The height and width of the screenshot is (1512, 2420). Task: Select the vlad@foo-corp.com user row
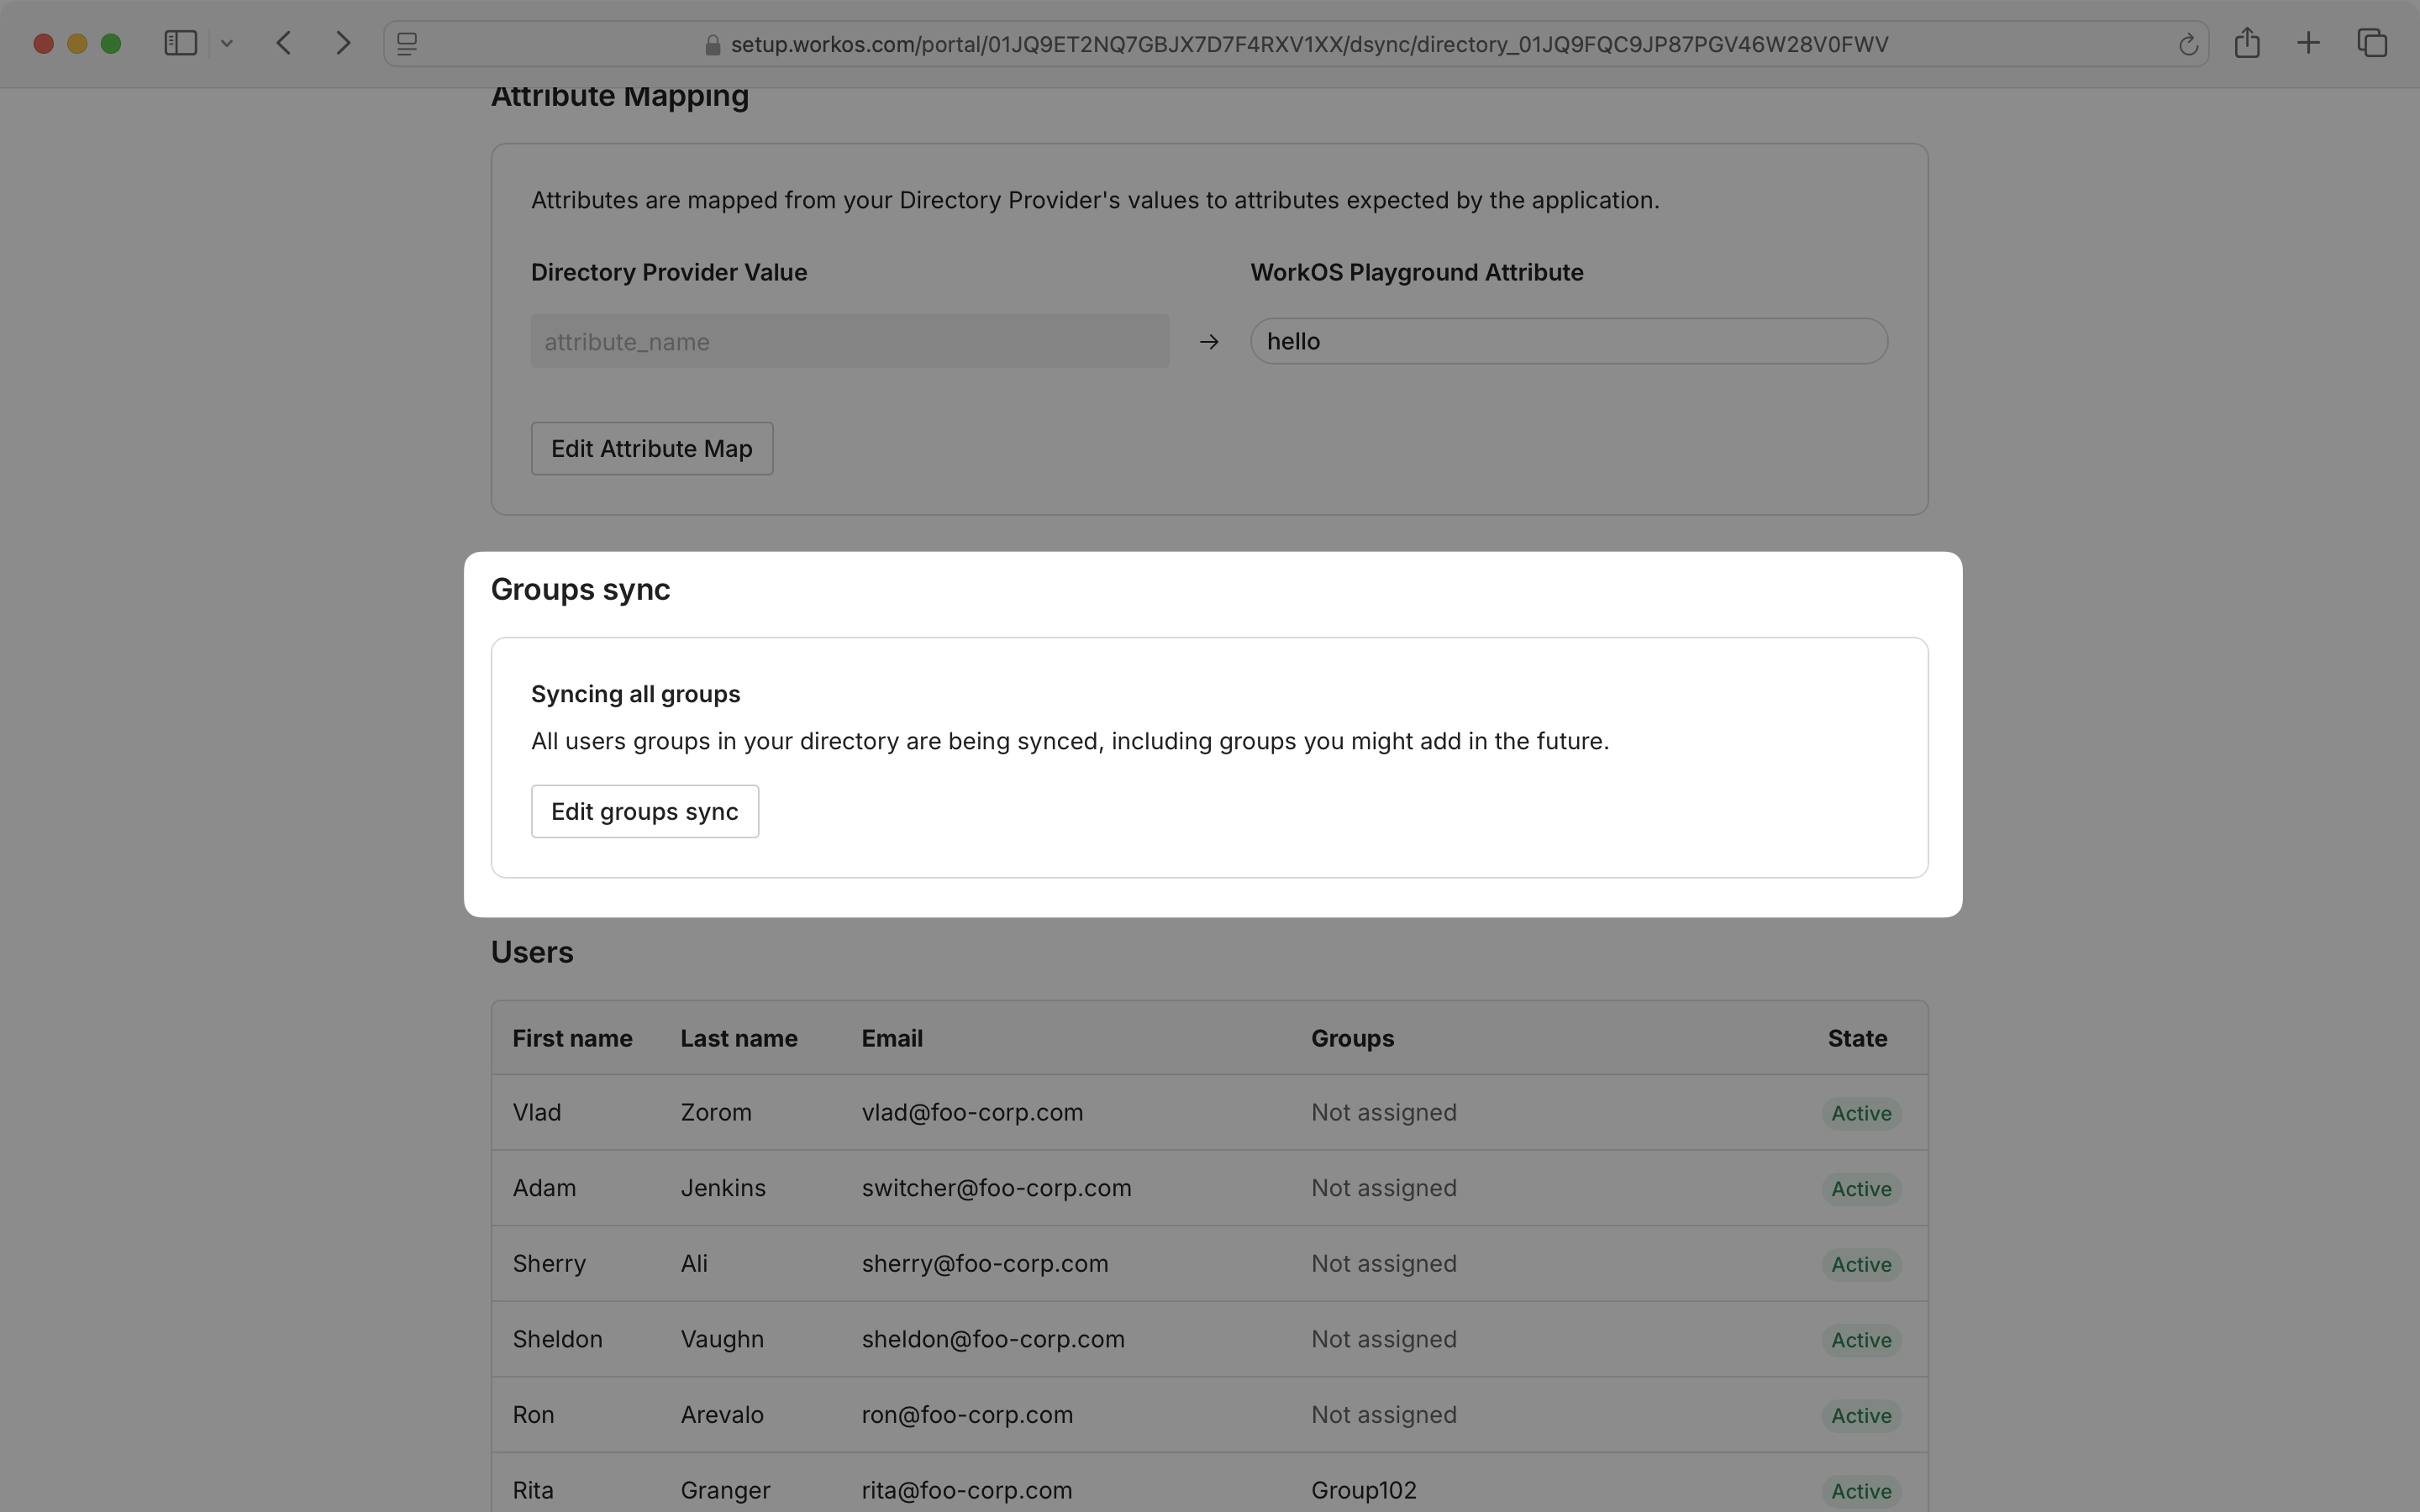click(971, 1112)
